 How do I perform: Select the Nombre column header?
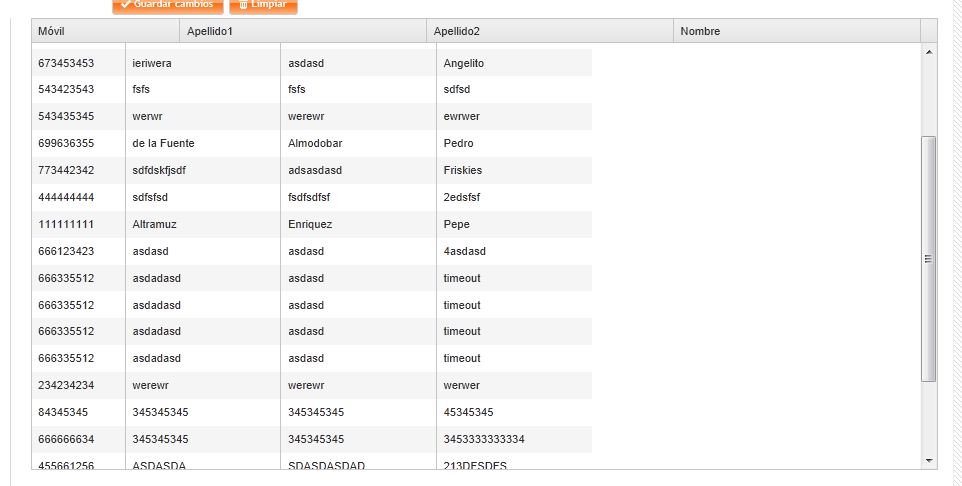(x=796, y=31)
